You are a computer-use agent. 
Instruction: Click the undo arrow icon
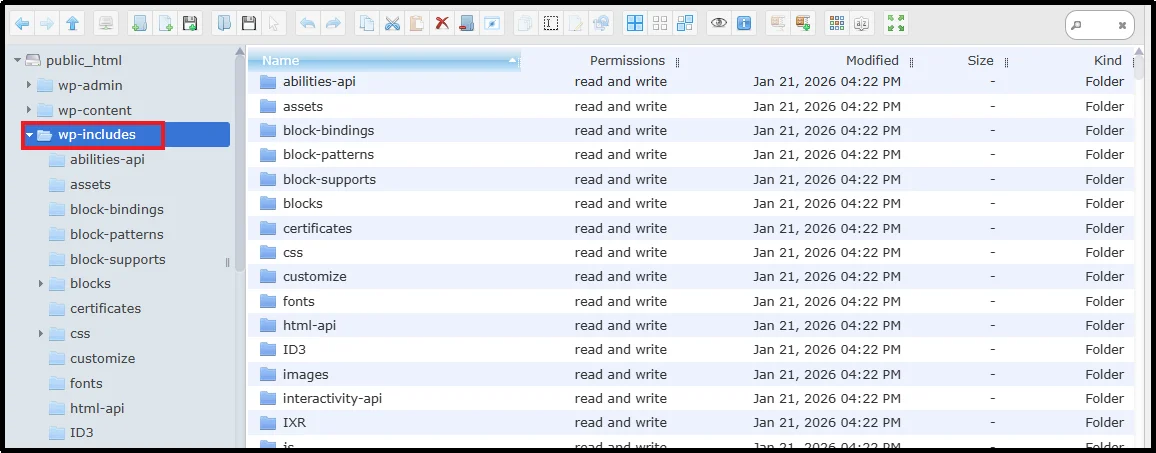[x=307, y=24]
